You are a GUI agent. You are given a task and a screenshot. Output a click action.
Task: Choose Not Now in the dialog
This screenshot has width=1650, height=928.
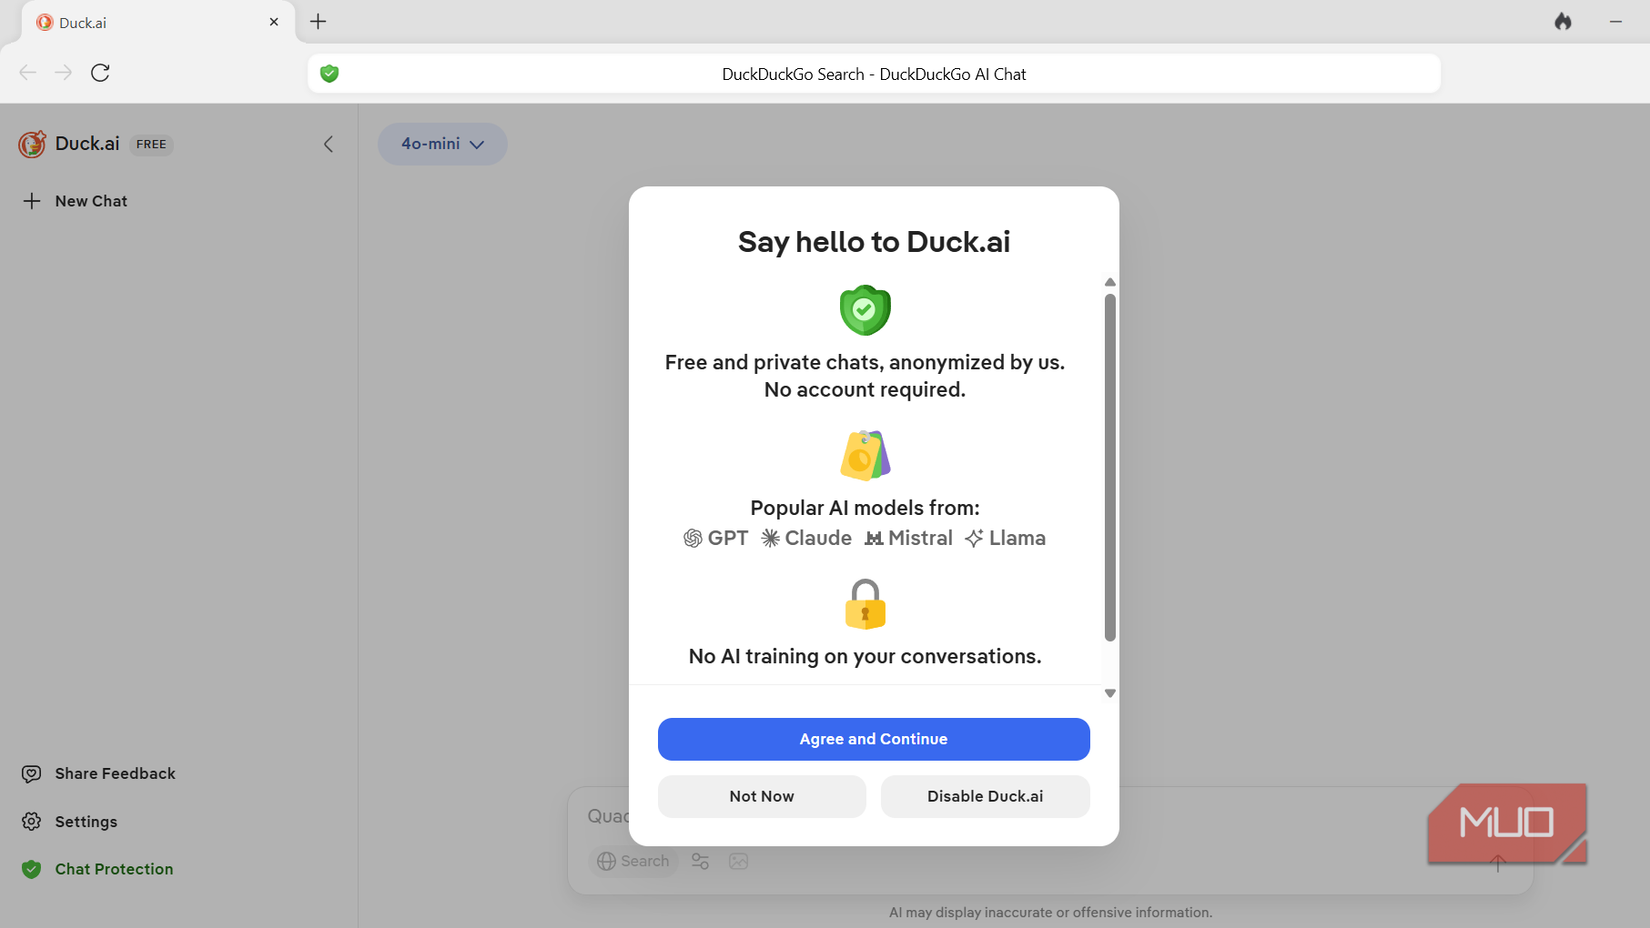coord(762,796)
